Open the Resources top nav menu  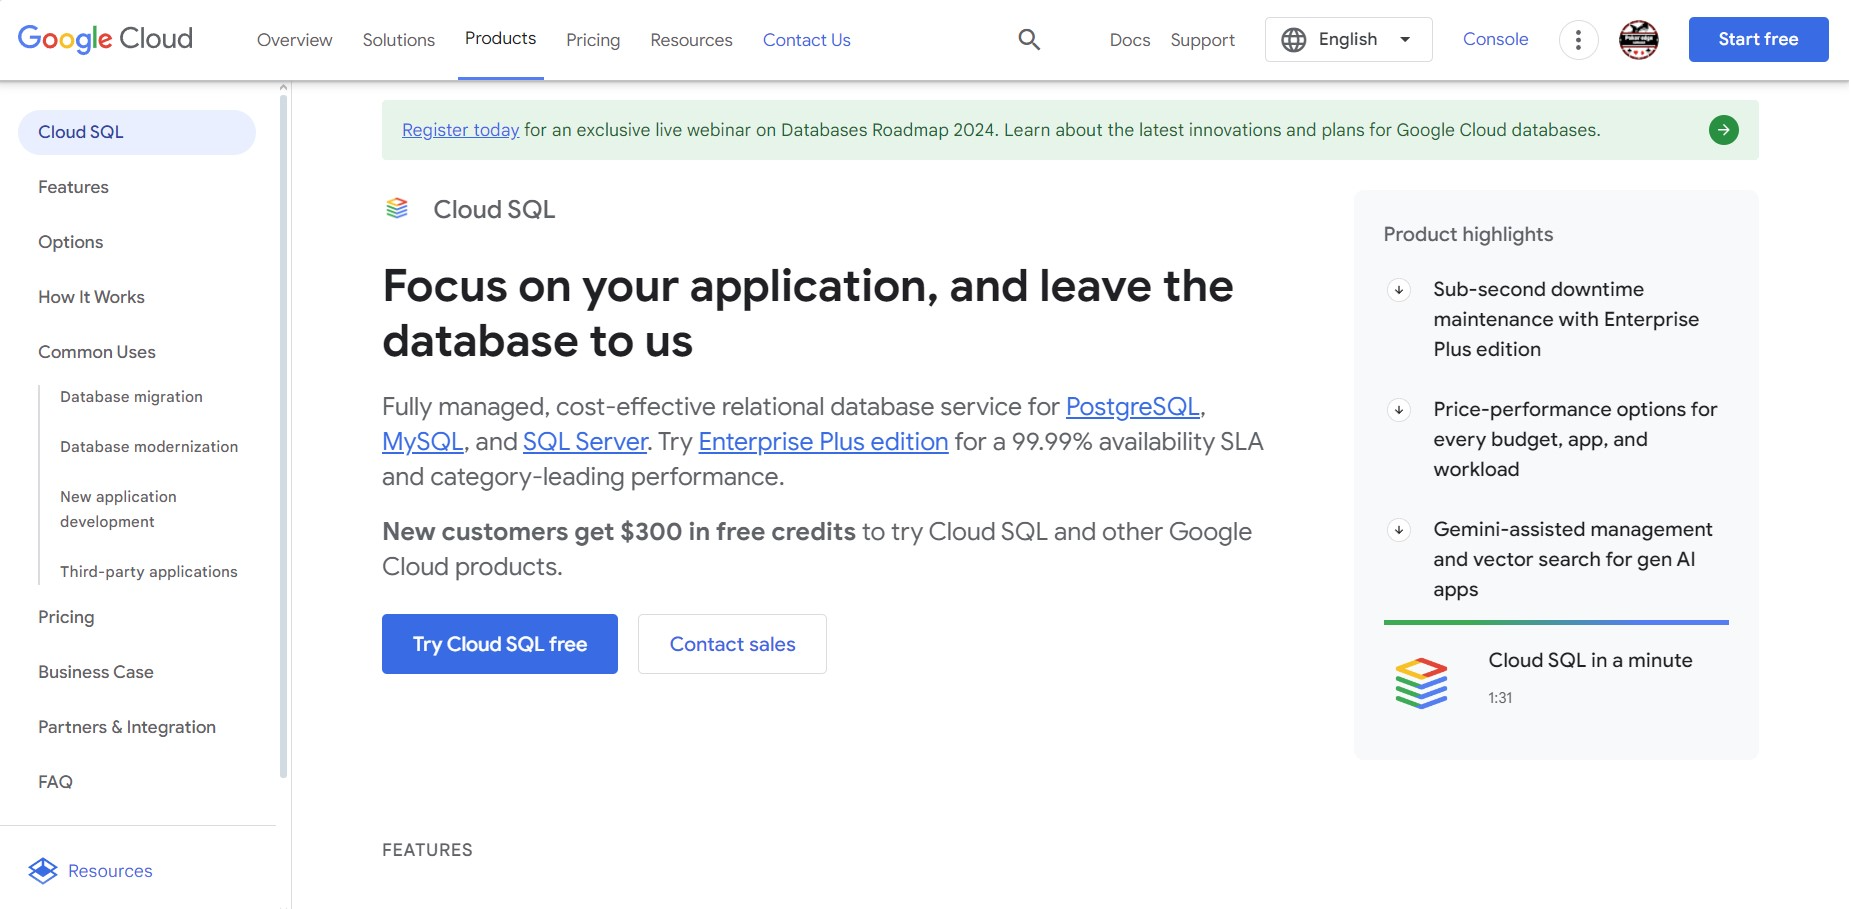pos(691,40)
